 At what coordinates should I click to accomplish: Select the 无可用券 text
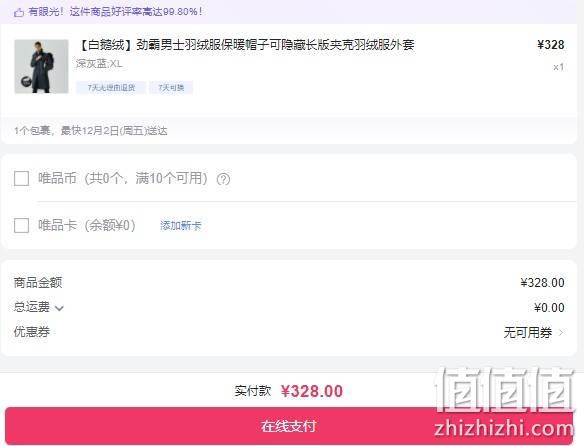pyautogui.click(x=527, y=332)
